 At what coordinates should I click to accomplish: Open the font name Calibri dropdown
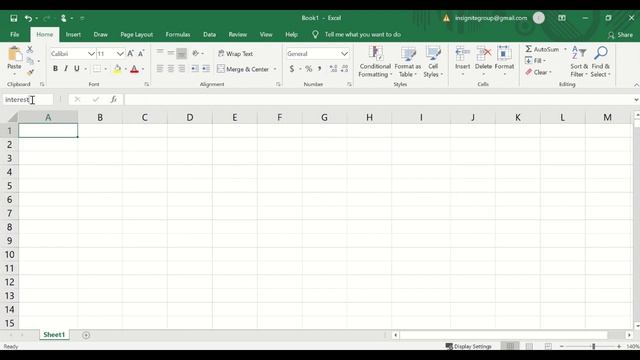91,54
